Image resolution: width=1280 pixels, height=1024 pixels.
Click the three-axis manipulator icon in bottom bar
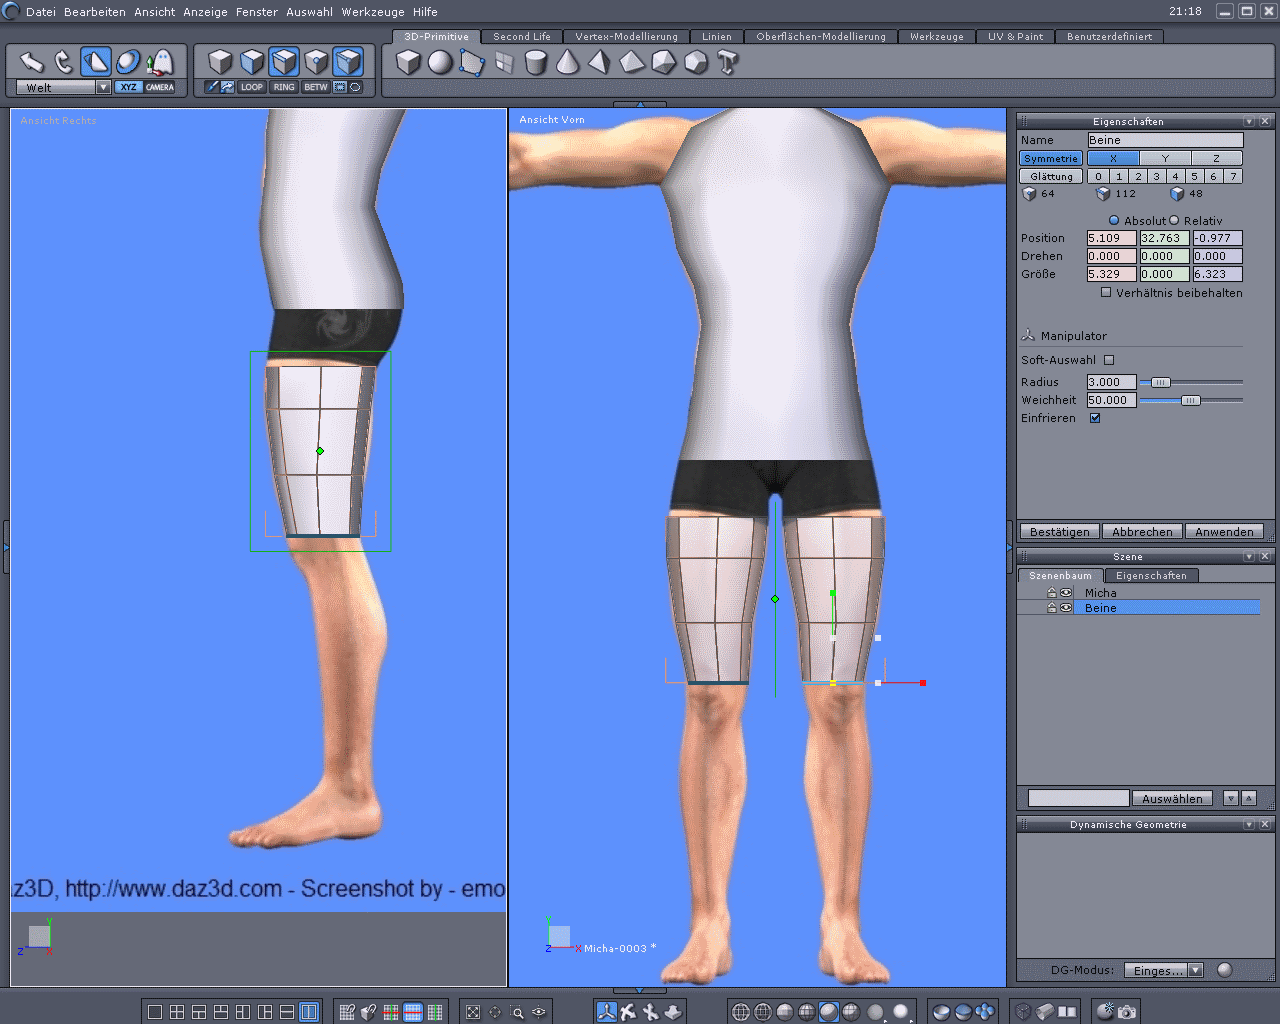[x=607, y=1012]
